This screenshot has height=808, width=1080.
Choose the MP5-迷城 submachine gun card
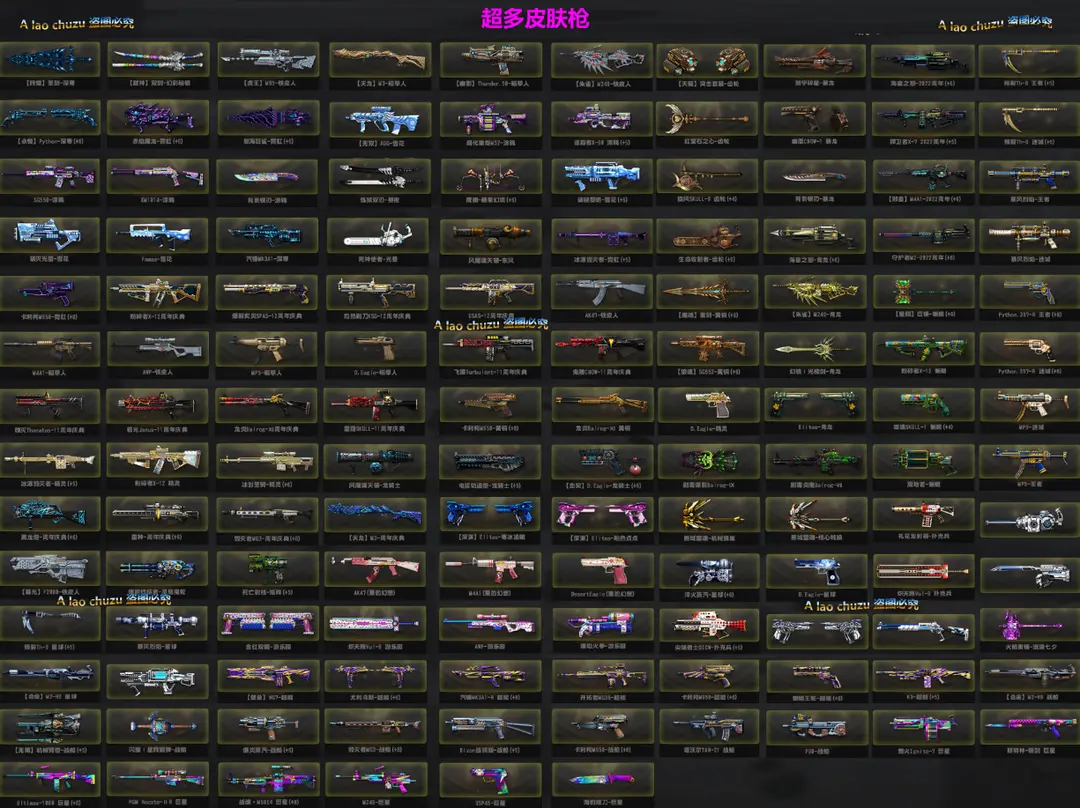pos(1030,406)
